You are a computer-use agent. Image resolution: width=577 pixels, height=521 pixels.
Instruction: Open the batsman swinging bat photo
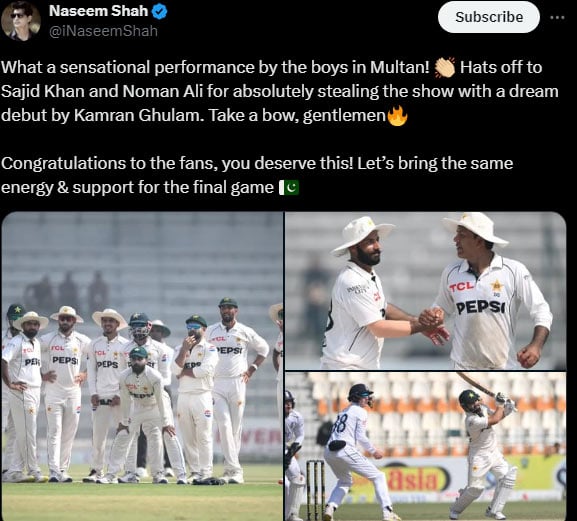[x=425, y=446]
